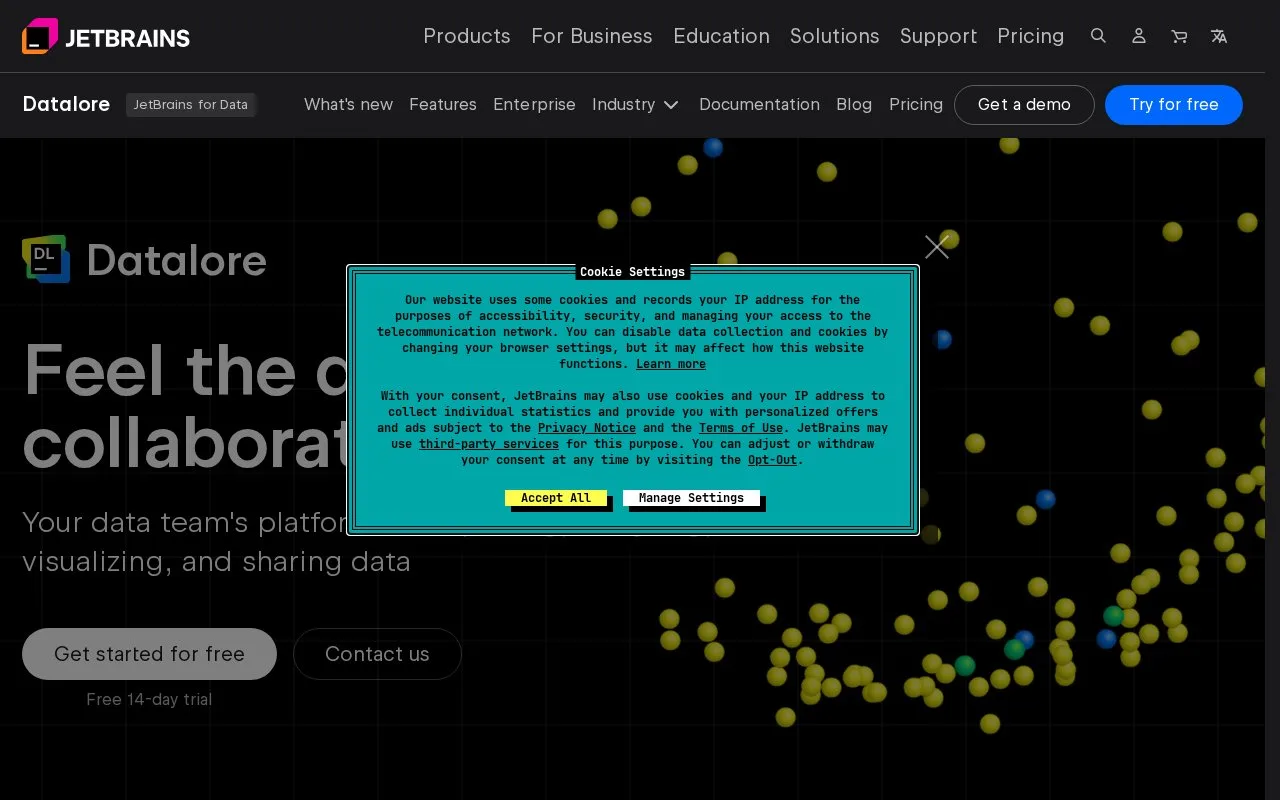Visit the Datalore Blog

(854, 104)
